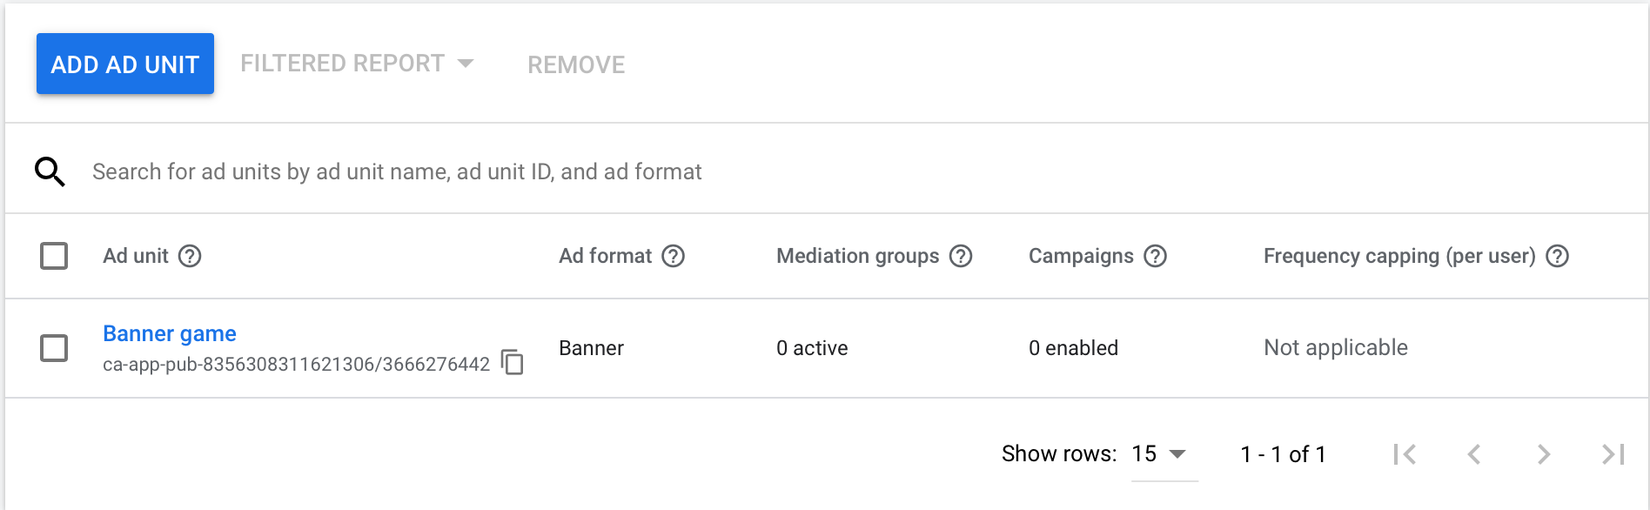Check the Banner game row checkbox
1650x510 pixels.
coord(54,348)
